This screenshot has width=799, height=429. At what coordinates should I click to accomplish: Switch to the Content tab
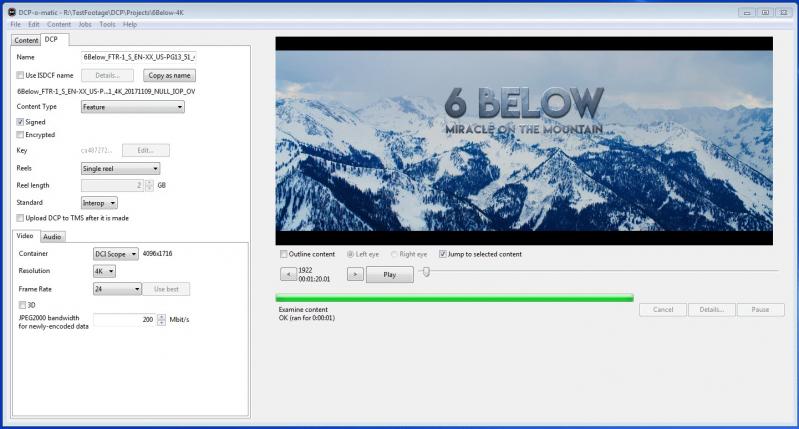click(26, 40)
